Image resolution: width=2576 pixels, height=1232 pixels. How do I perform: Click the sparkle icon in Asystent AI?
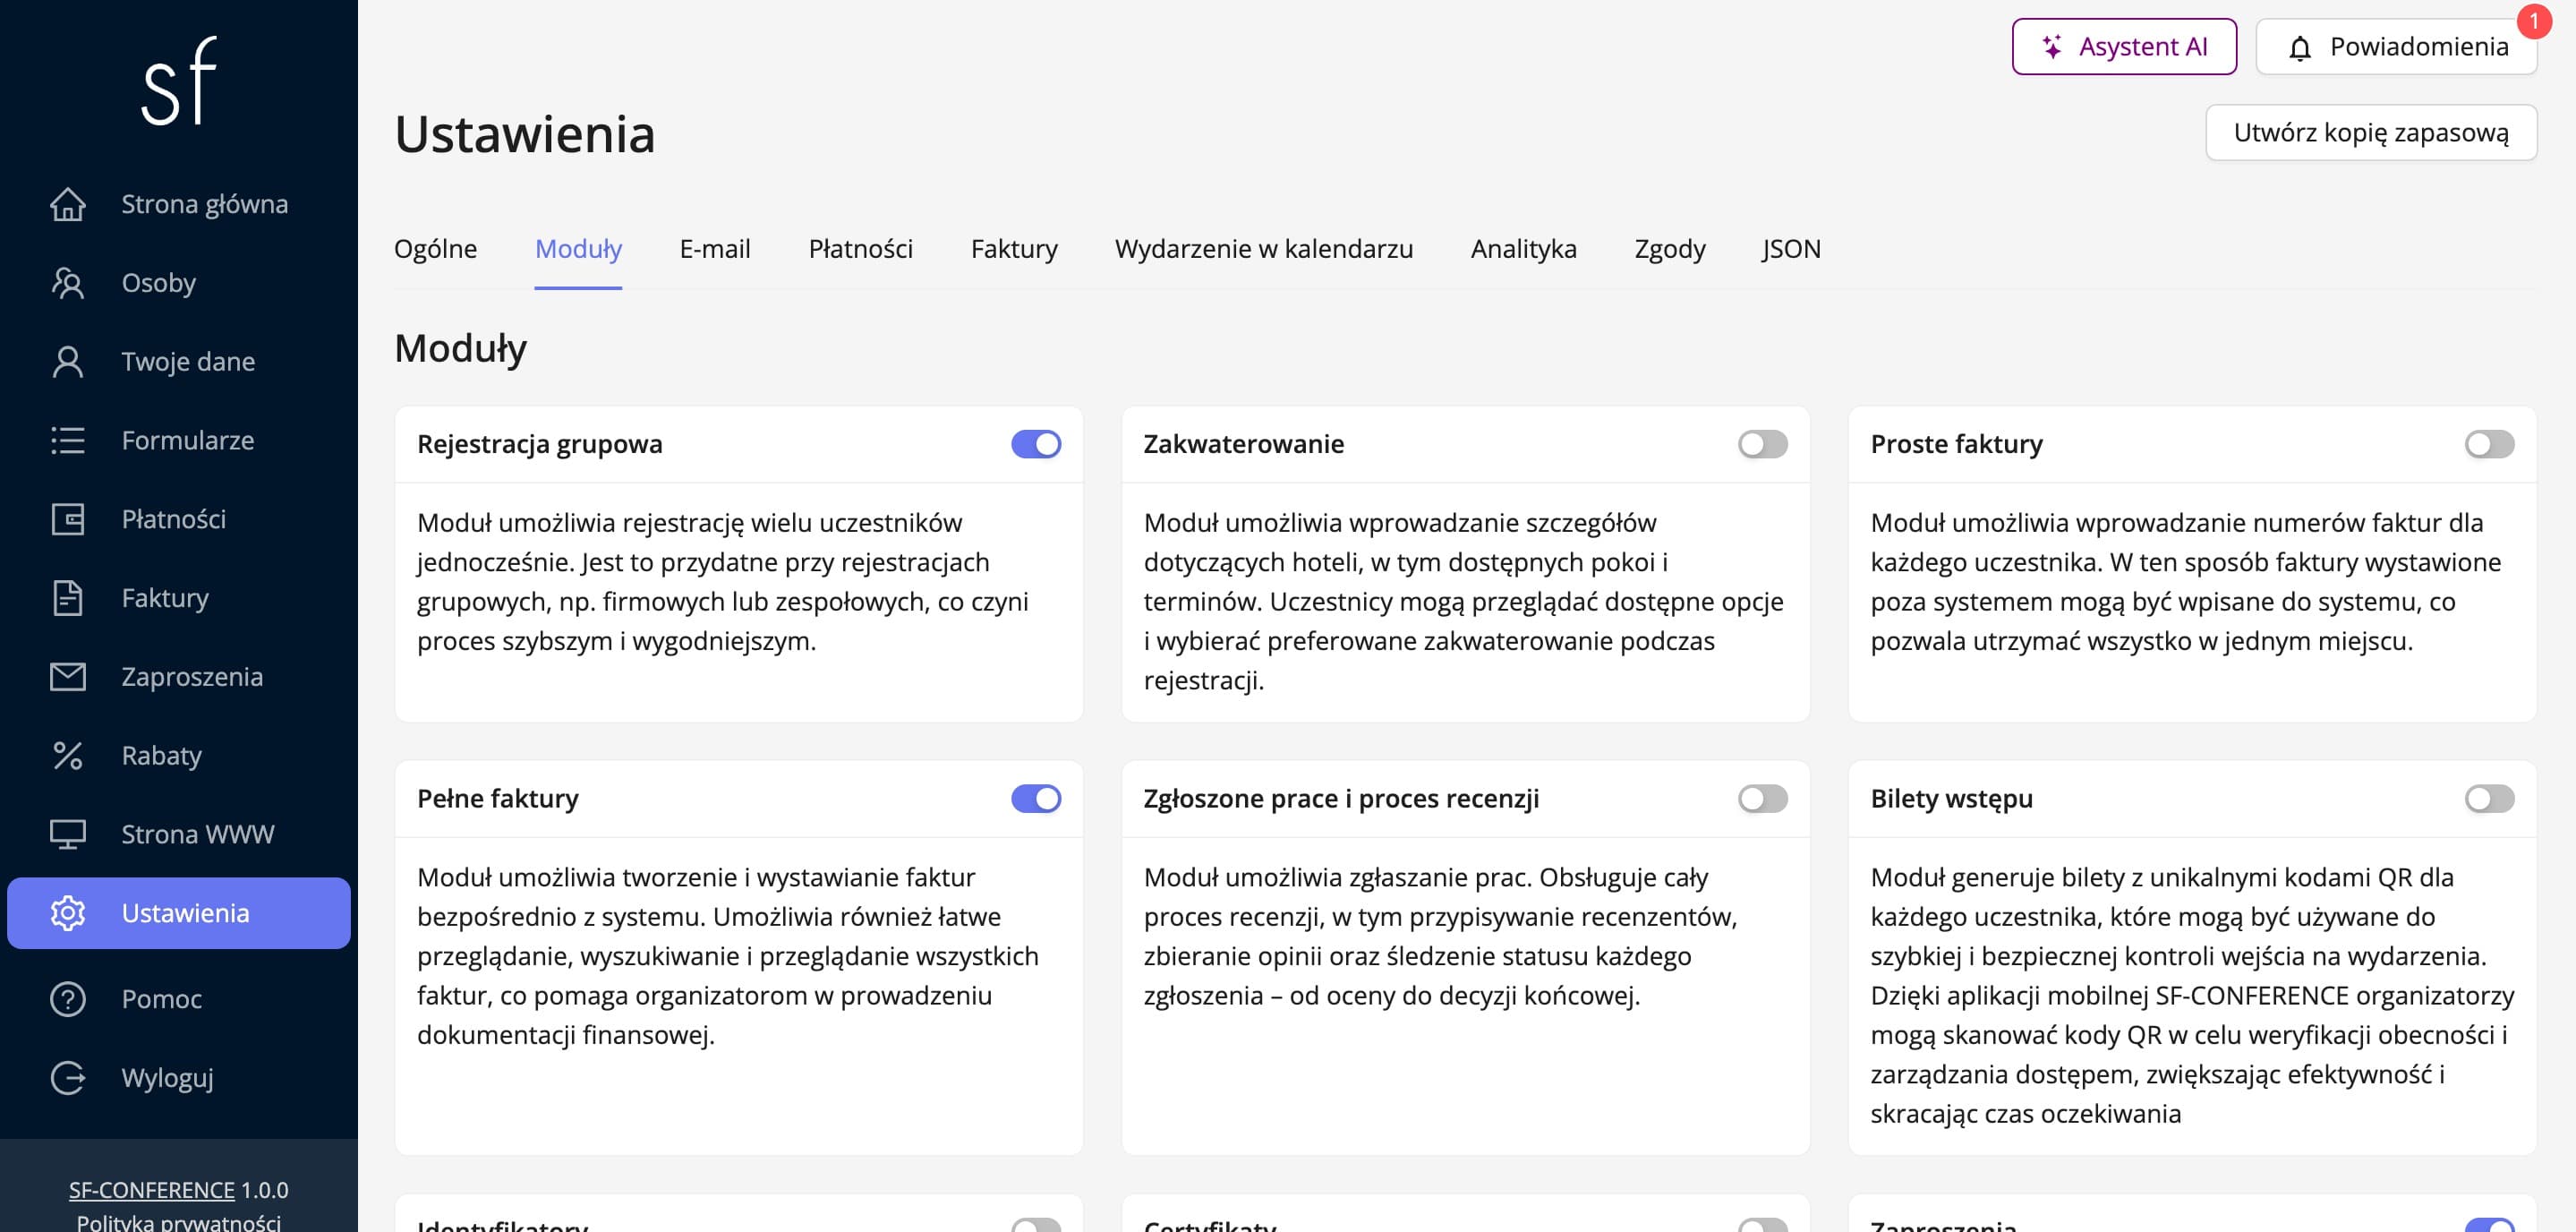pyautogui.click(x=2051, y=46)
